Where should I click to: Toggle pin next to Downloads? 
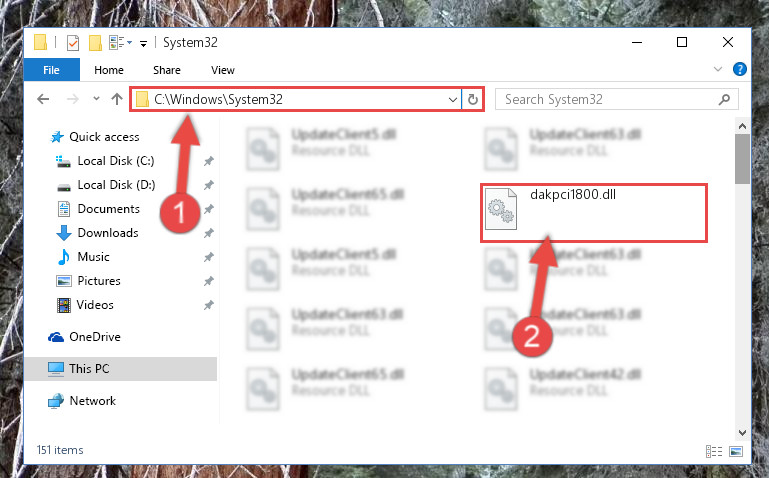[x=208, y=233]
